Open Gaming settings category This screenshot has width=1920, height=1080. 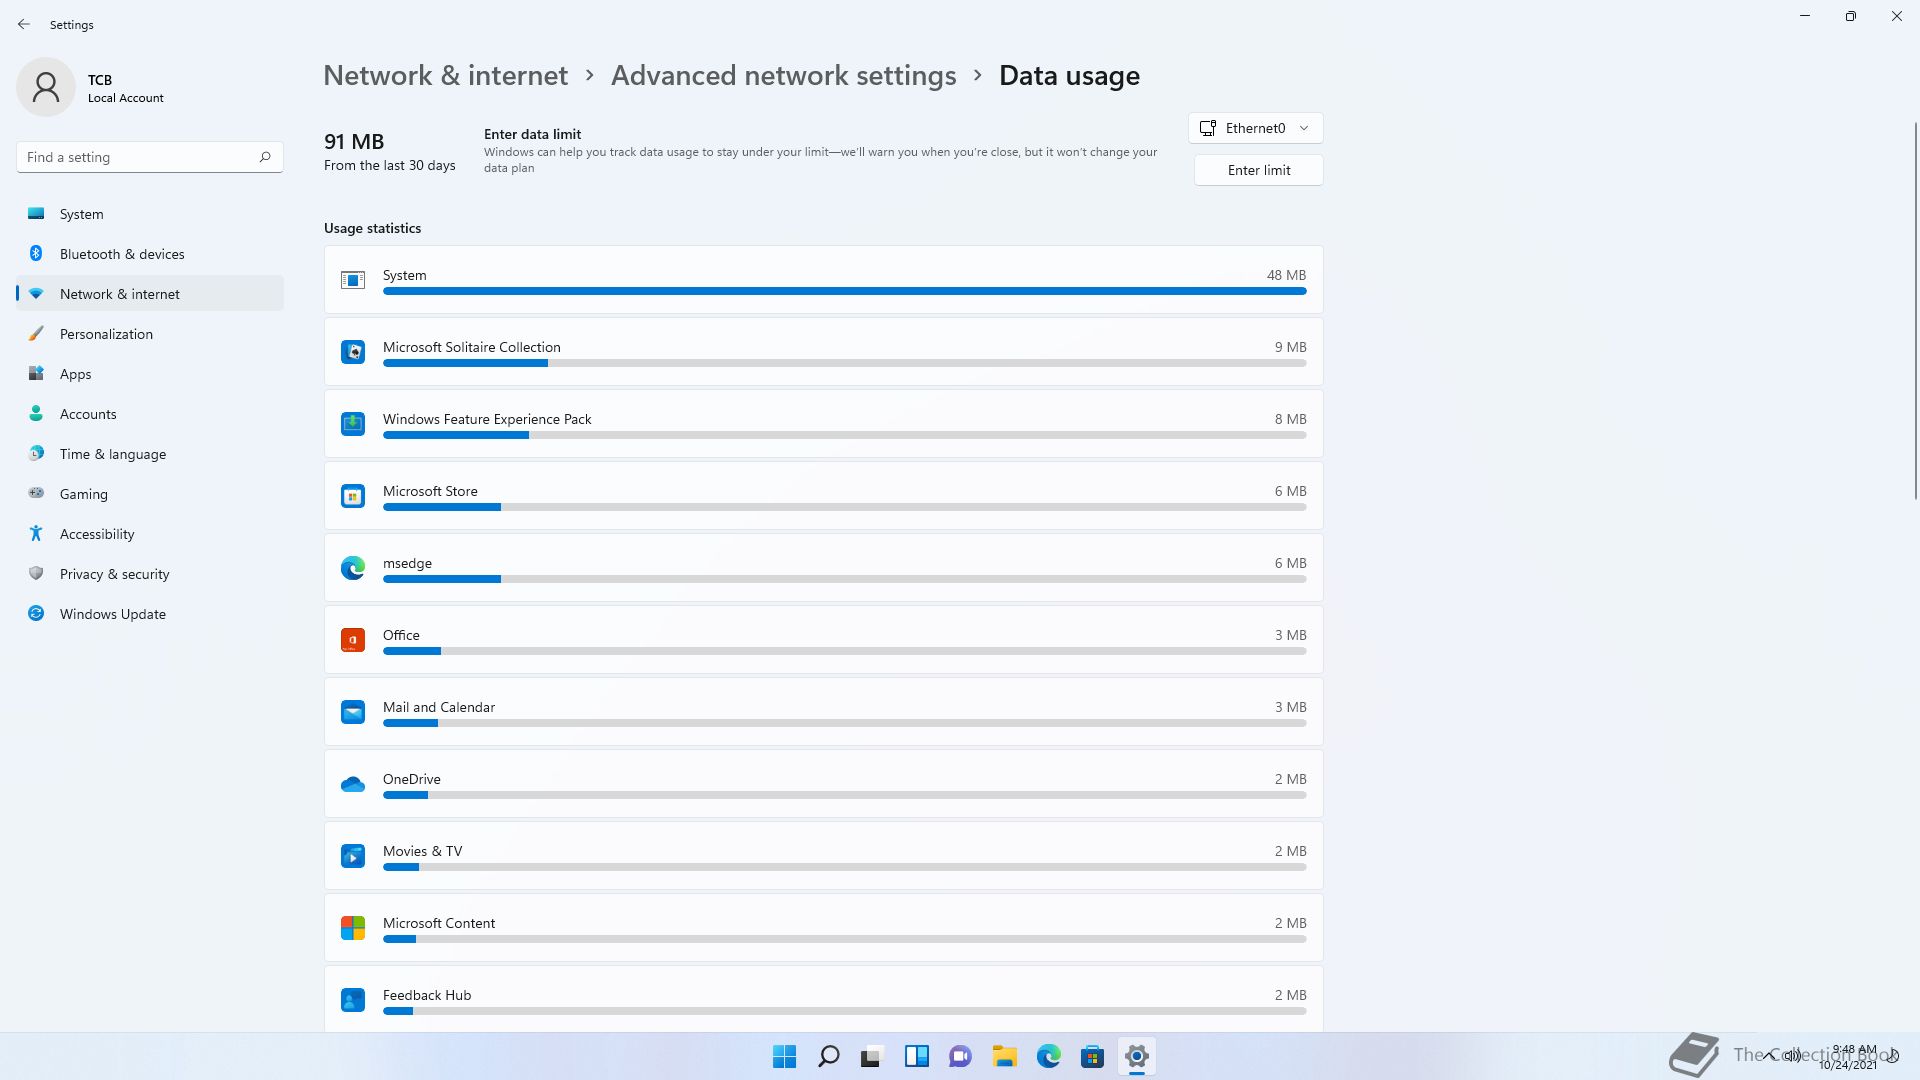[150, 494]
